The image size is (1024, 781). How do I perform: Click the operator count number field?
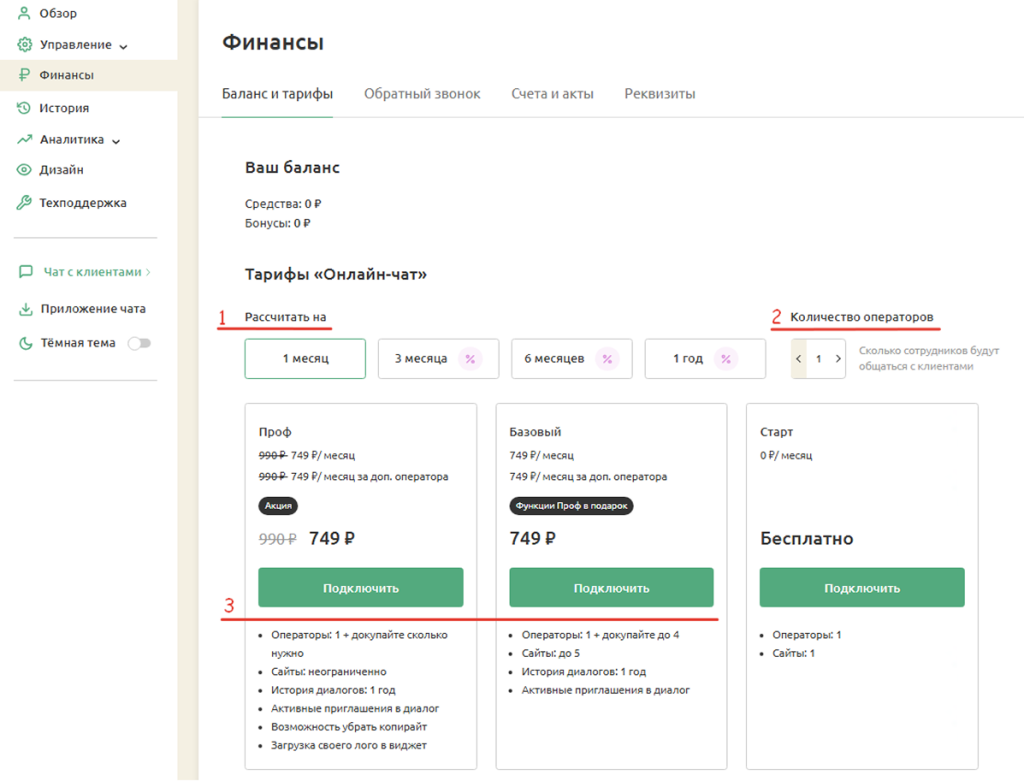coord(818,359)
